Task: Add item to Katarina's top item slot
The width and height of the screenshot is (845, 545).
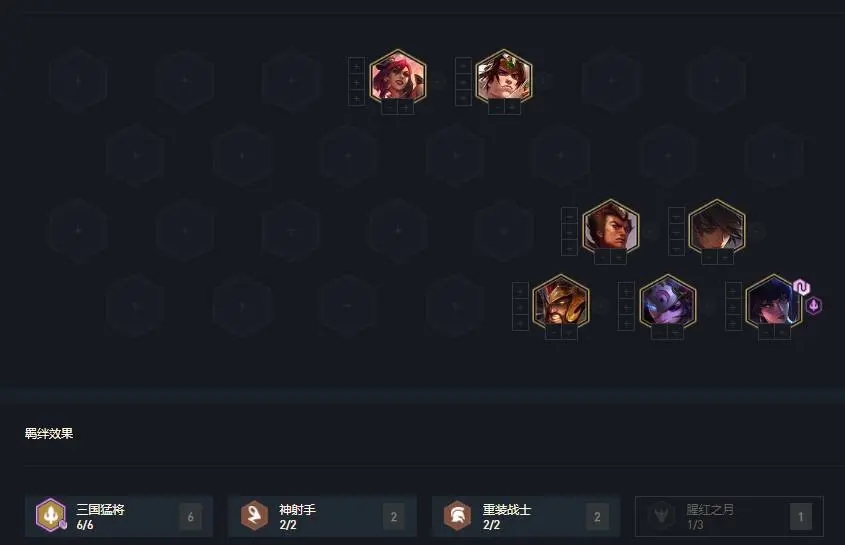Action: (x=356, y=66)
